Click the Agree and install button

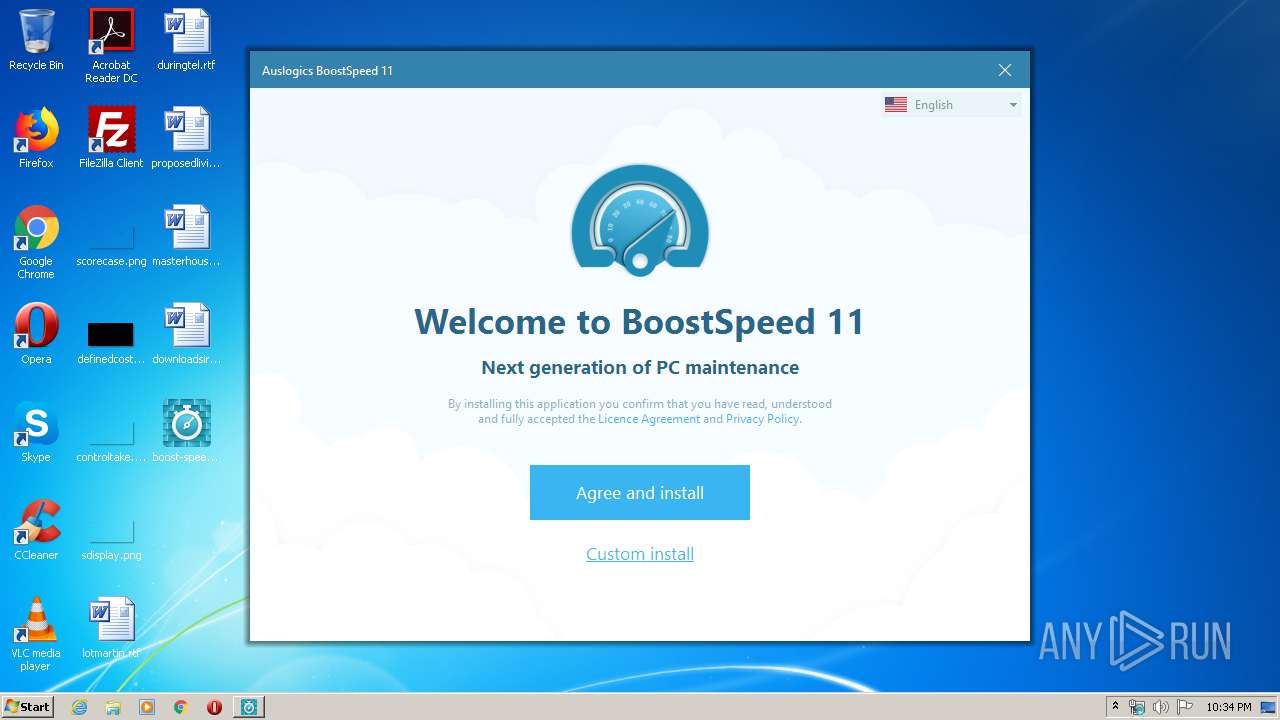click(640, 492)
